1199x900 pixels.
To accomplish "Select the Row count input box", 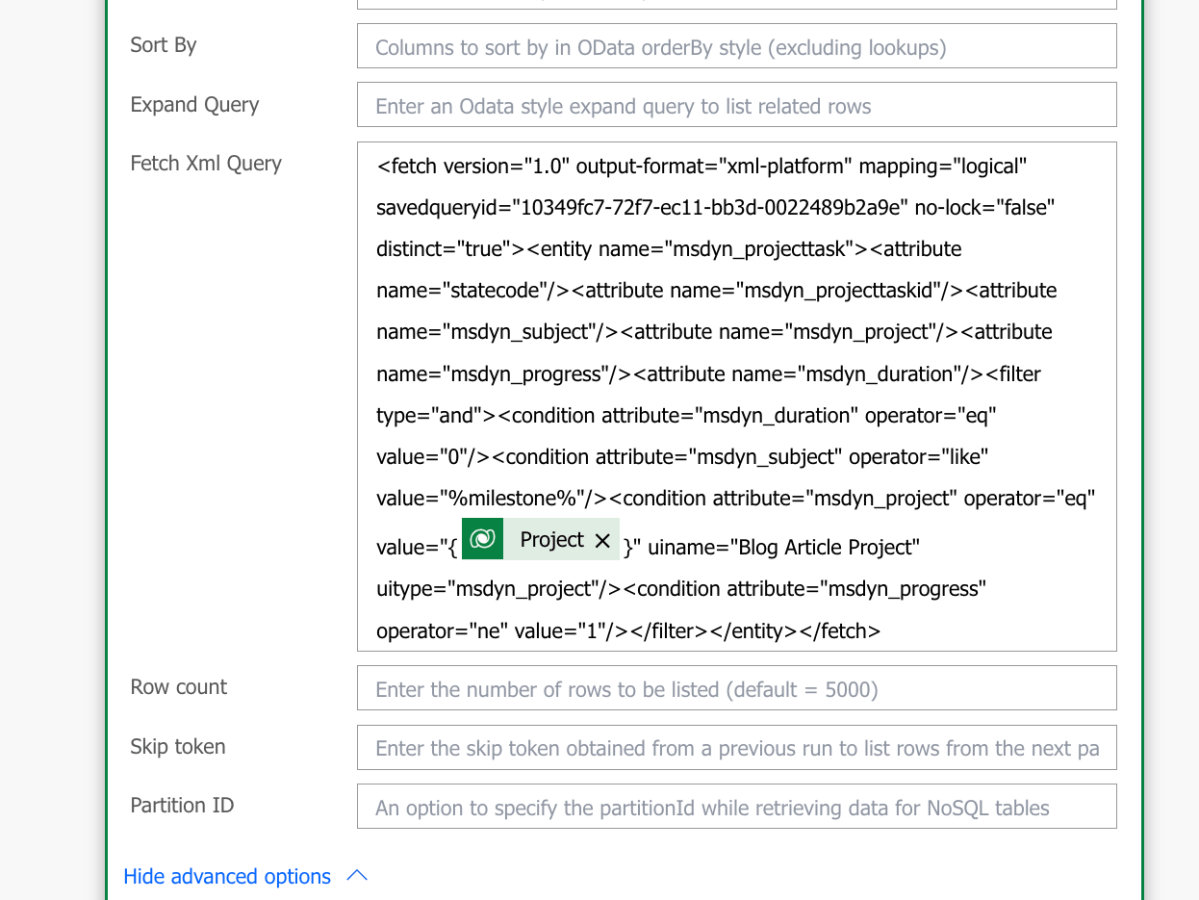I will (x=736, y=689).
